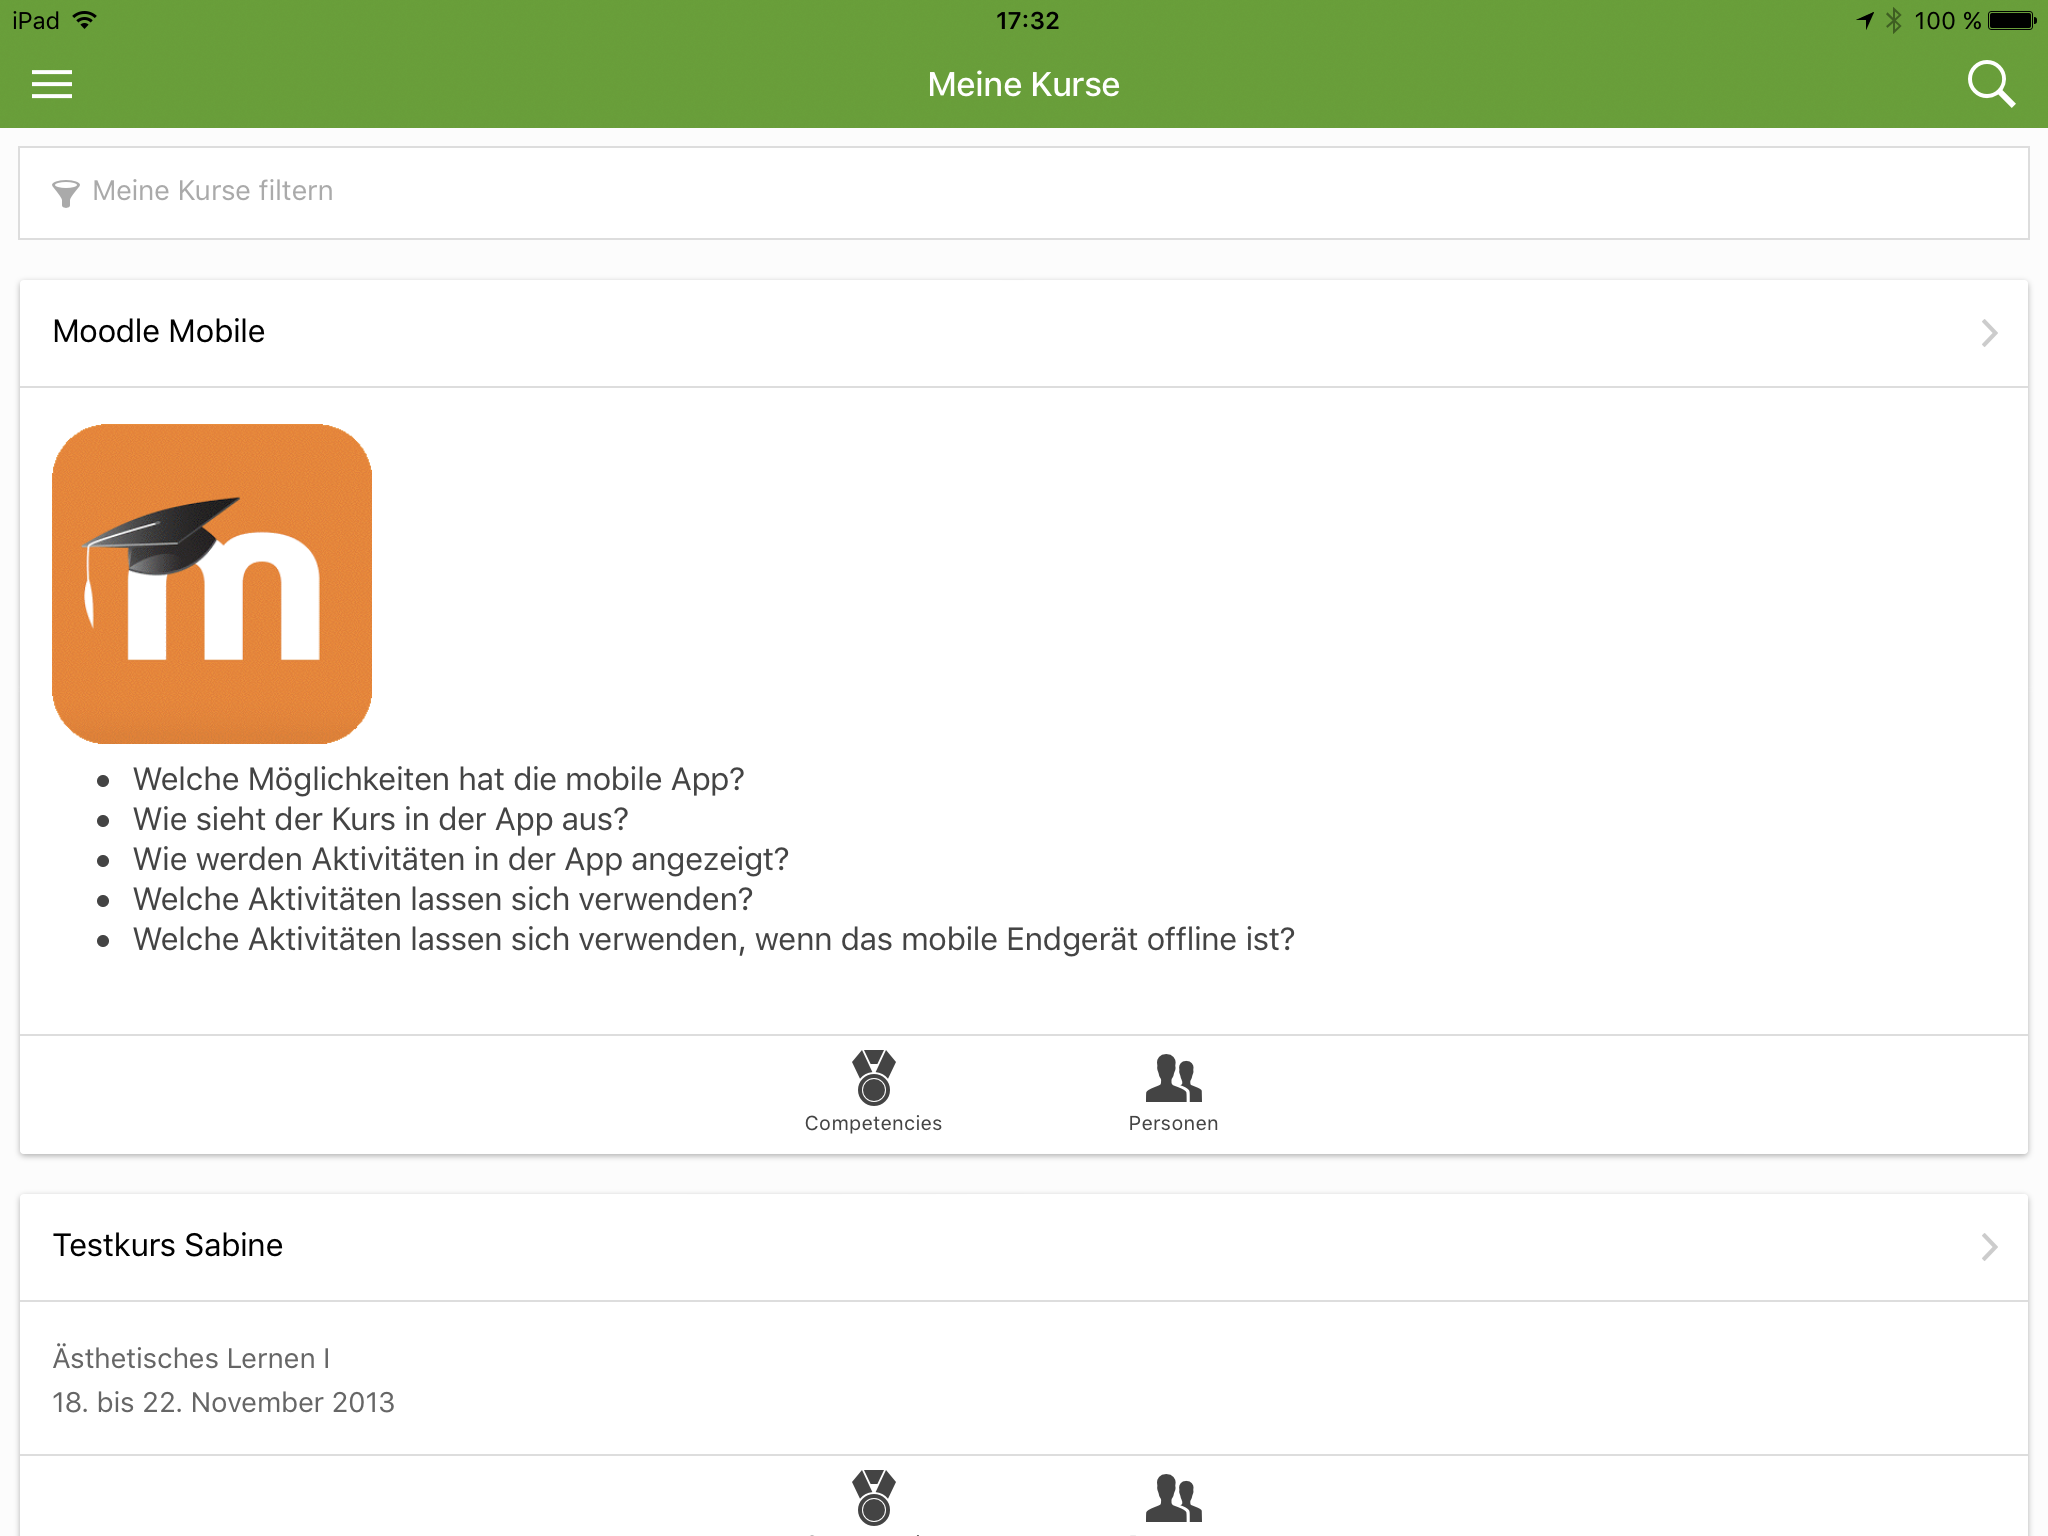Open Personen icon for Moodle Mobile

click(x=1174, y=1078)
